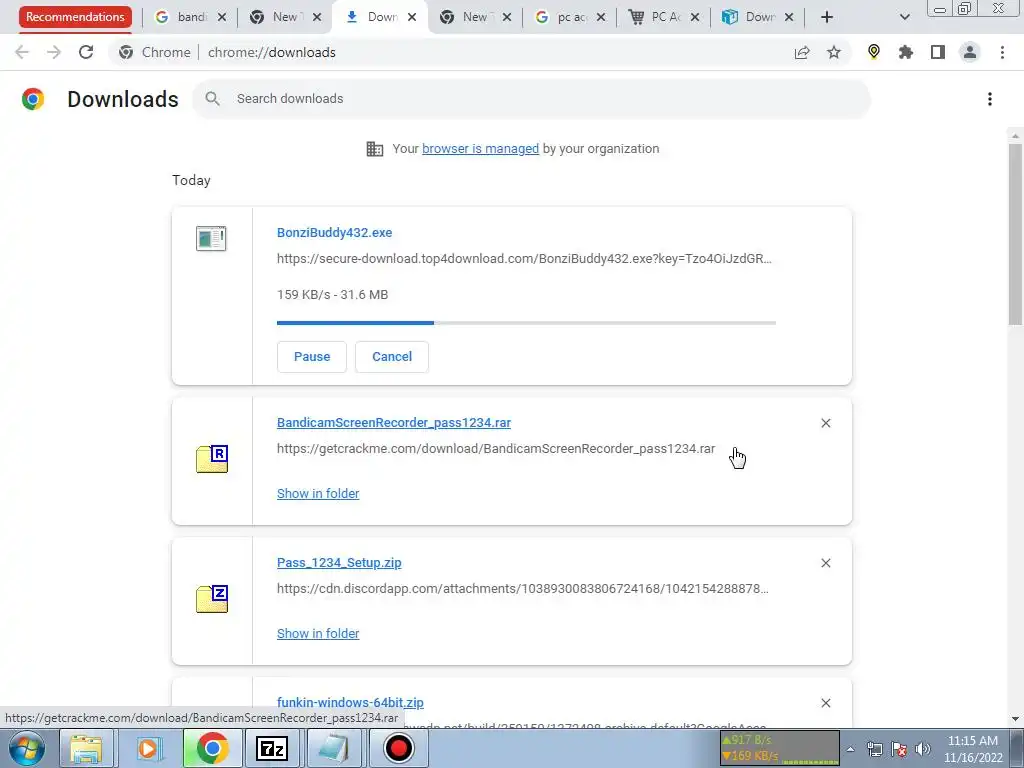Click the red record button taskbar icon
1024x768 pixels.
(398, 748)
